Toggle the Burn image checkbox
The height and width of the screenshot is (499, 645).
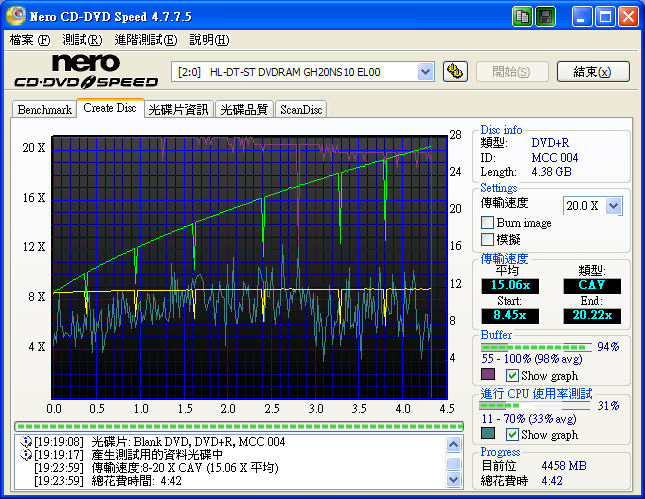tap(488, 223)
